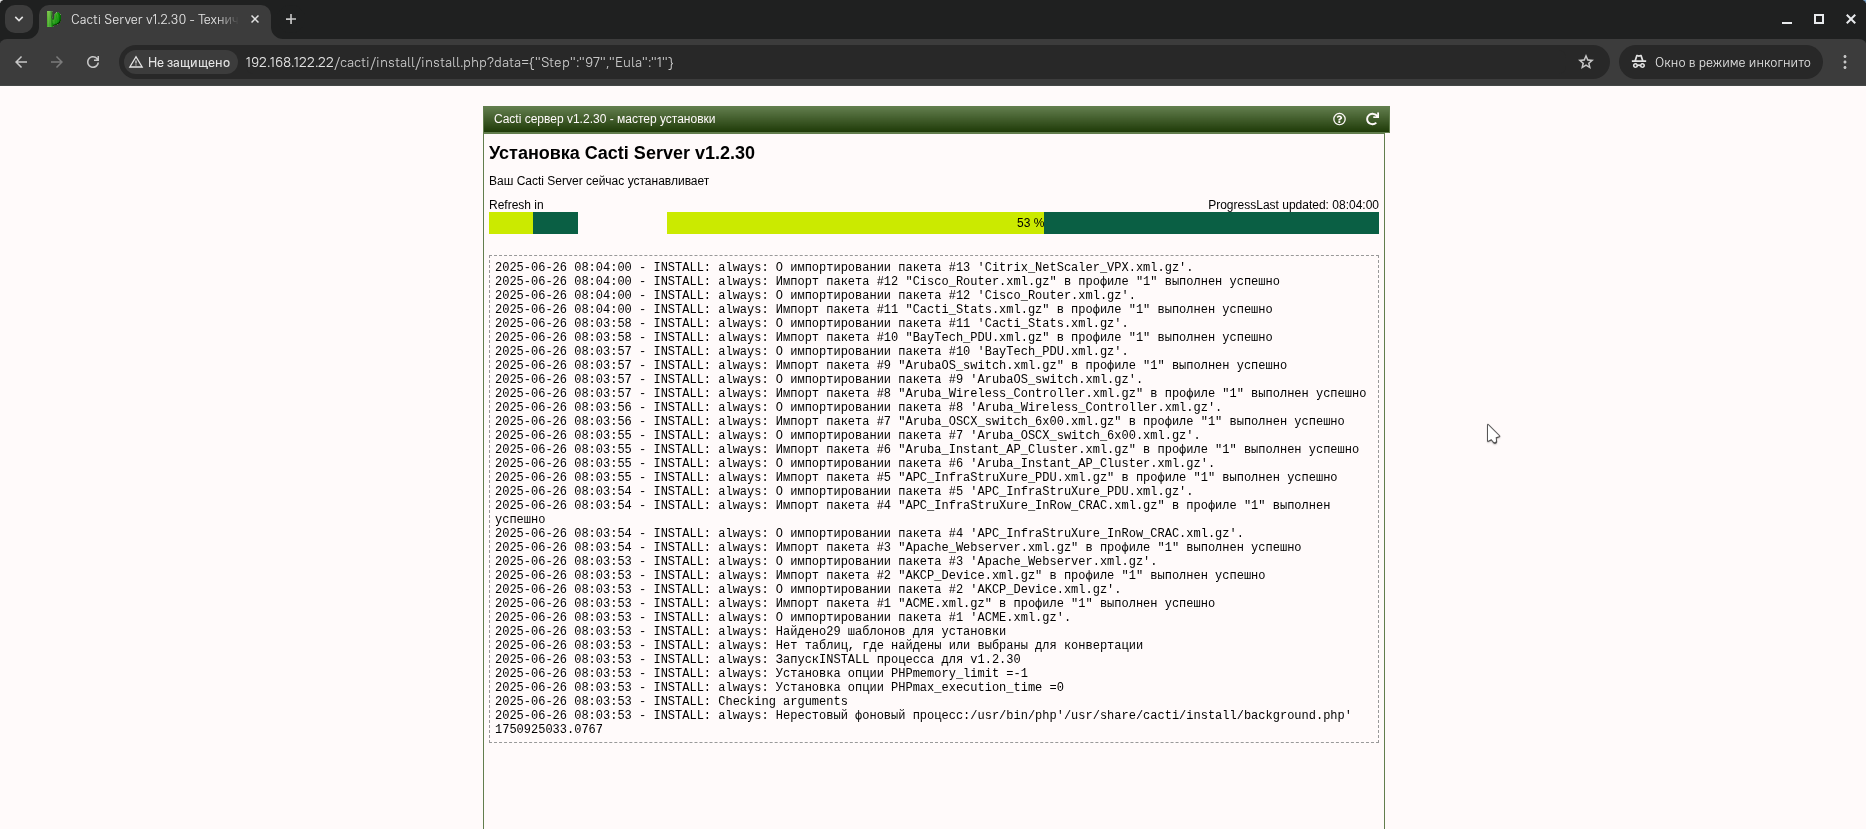1866x829 pixels.
Task: Click the 'Не защищено' security indicator
Action: (x=180, y=62)
